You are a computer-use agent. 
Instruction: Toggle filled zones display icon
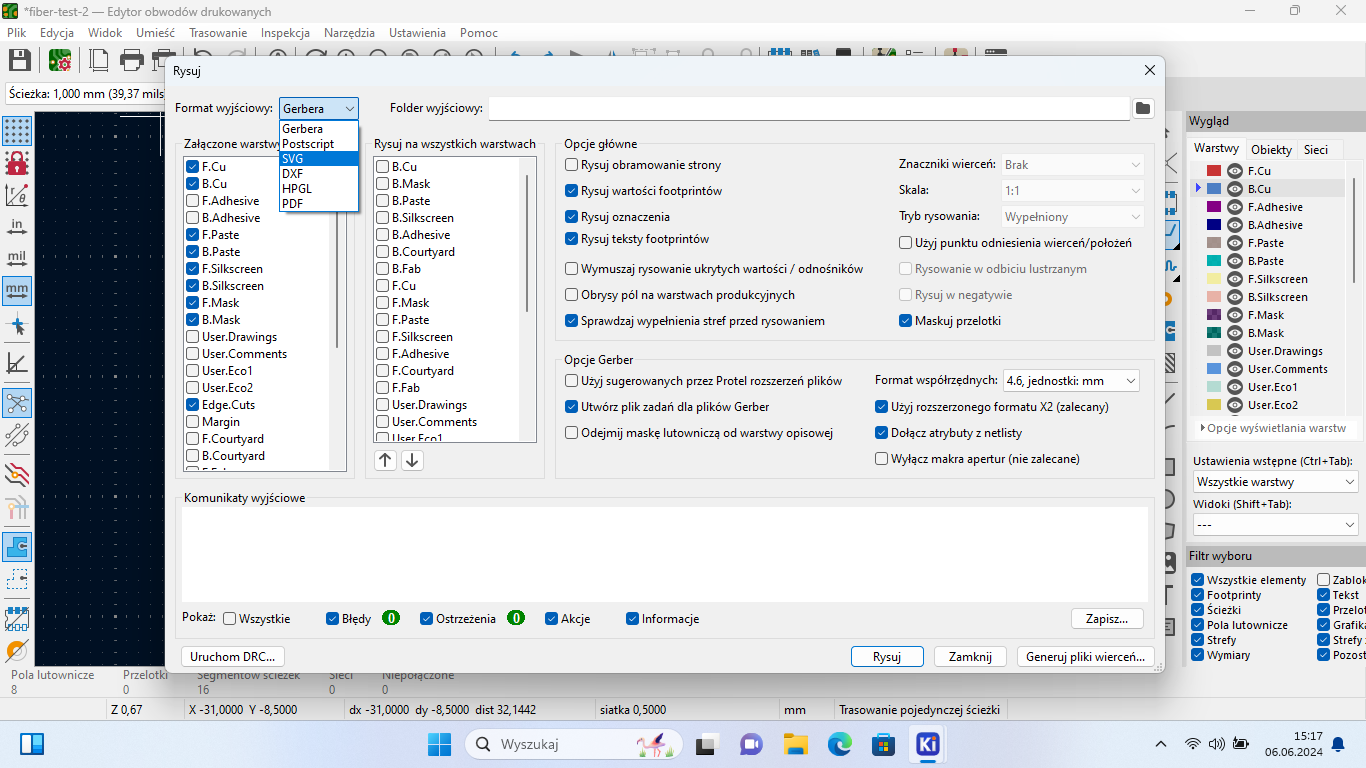[x=17, y=546]
